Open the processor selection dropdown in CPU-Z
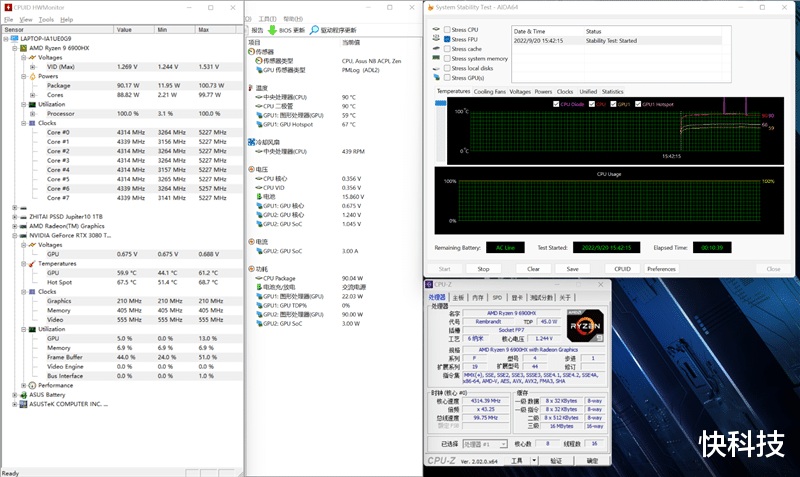This screenshot has width=800, height=477. (486, 444)
